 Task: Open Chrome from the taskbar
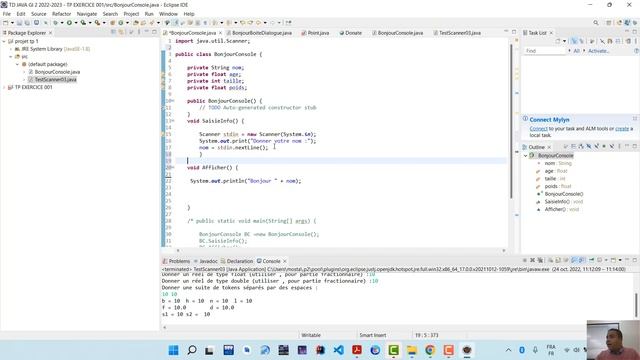pos(430,350)
